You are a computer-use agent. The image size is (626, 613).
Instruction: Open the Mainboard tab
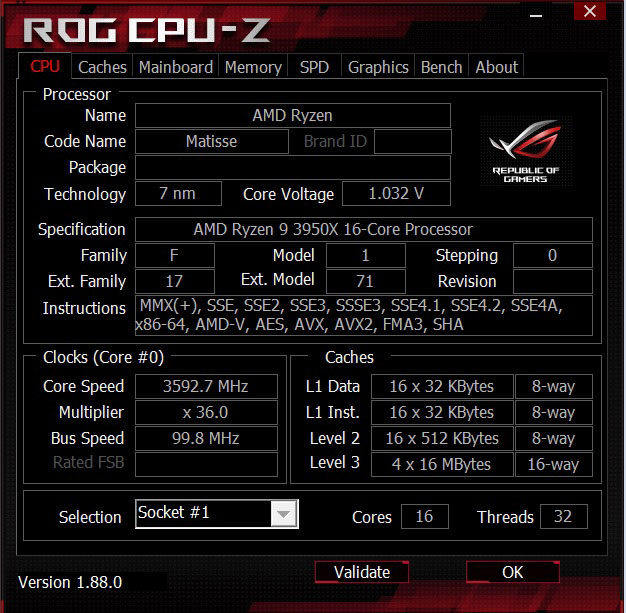[176, 67]
